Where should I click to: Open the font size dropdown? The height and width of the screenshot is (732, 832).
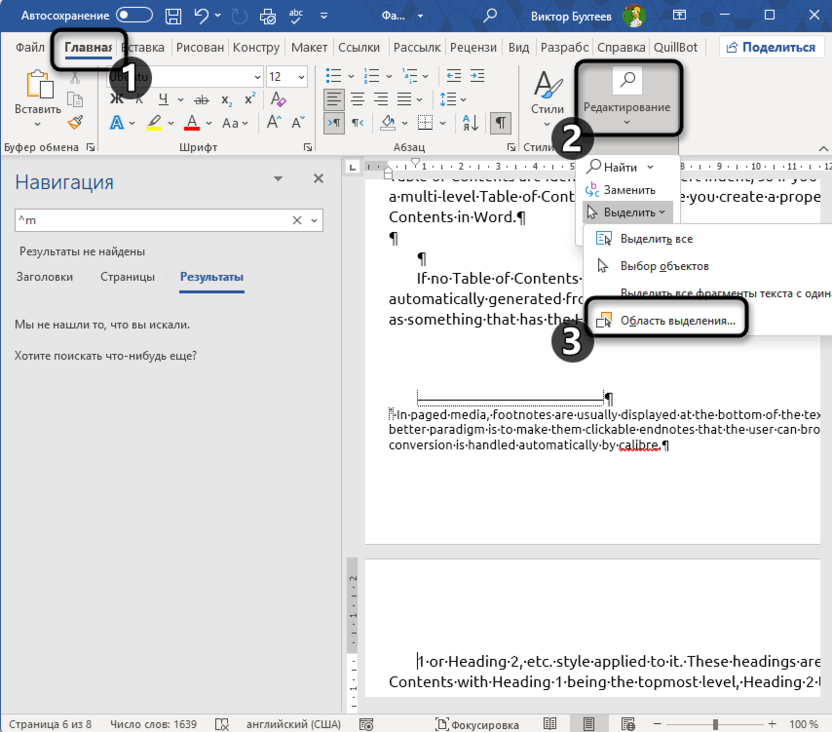point(303,77)
